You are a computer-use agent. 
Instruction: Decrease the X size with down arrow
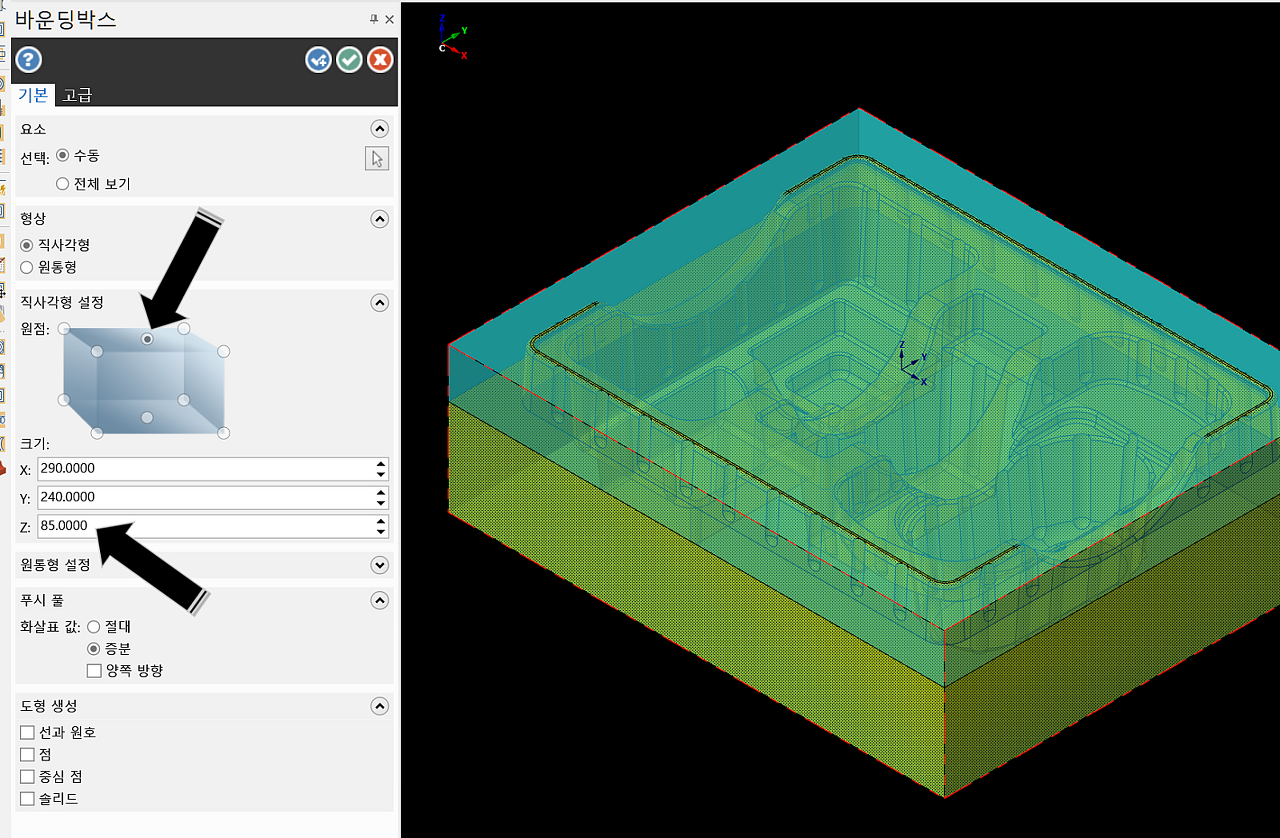[x=381, y=475]
